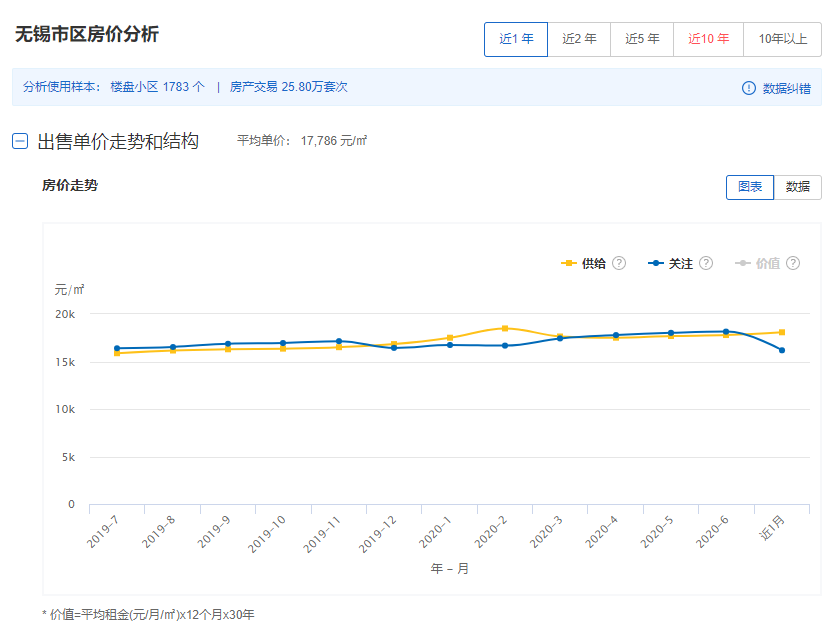Click the help icon next to 供给
This screenshot has height=624, width=838.
pyautogui.click(x=619, y=263)
